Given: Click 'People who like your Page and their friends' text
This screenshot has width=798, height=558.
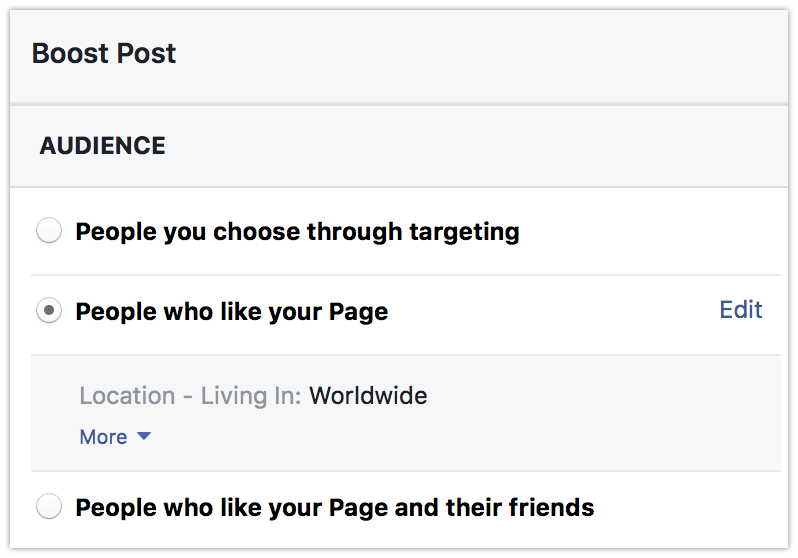Looking at the screenshot, I should pyautogui.click(x=334, y=508).
